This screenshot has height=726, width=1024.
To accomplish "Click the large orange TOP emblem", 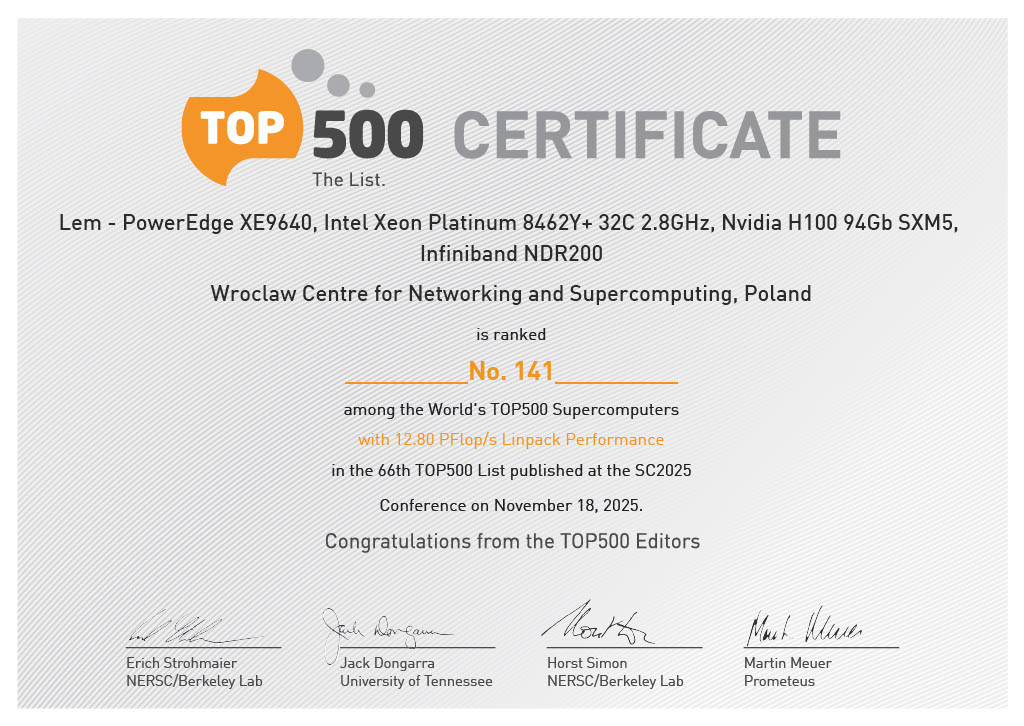I will pyautogui.click(x=243, y=126).
